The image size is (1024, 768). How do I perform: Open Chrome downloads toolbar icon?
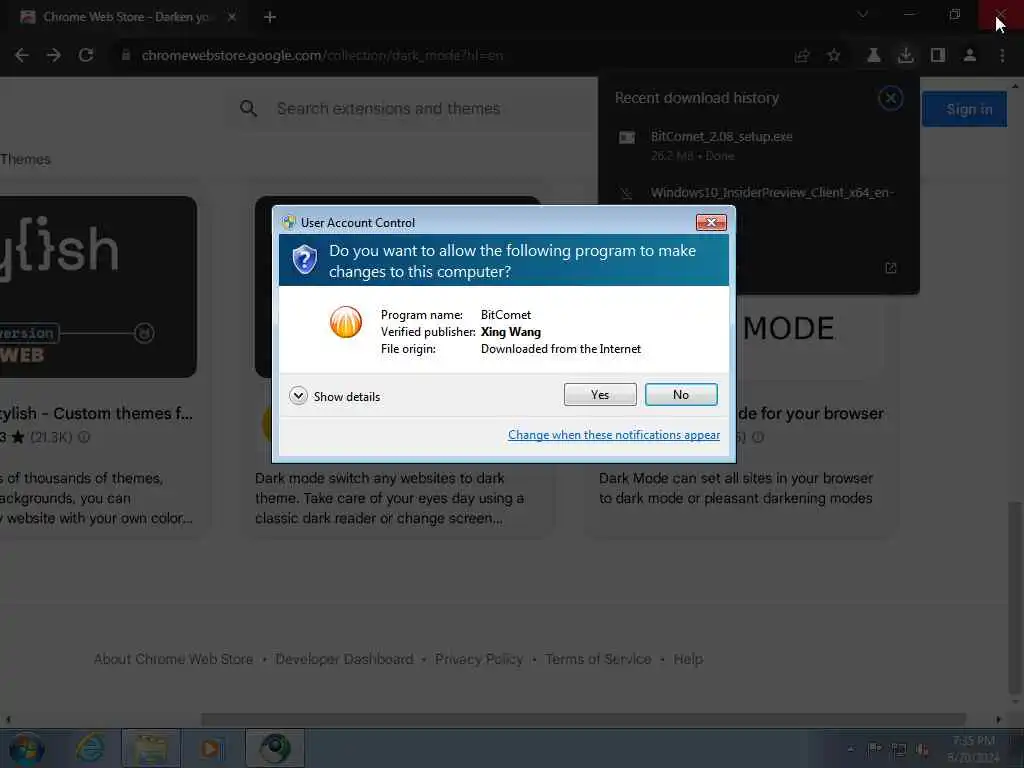[x=906, y=56]
